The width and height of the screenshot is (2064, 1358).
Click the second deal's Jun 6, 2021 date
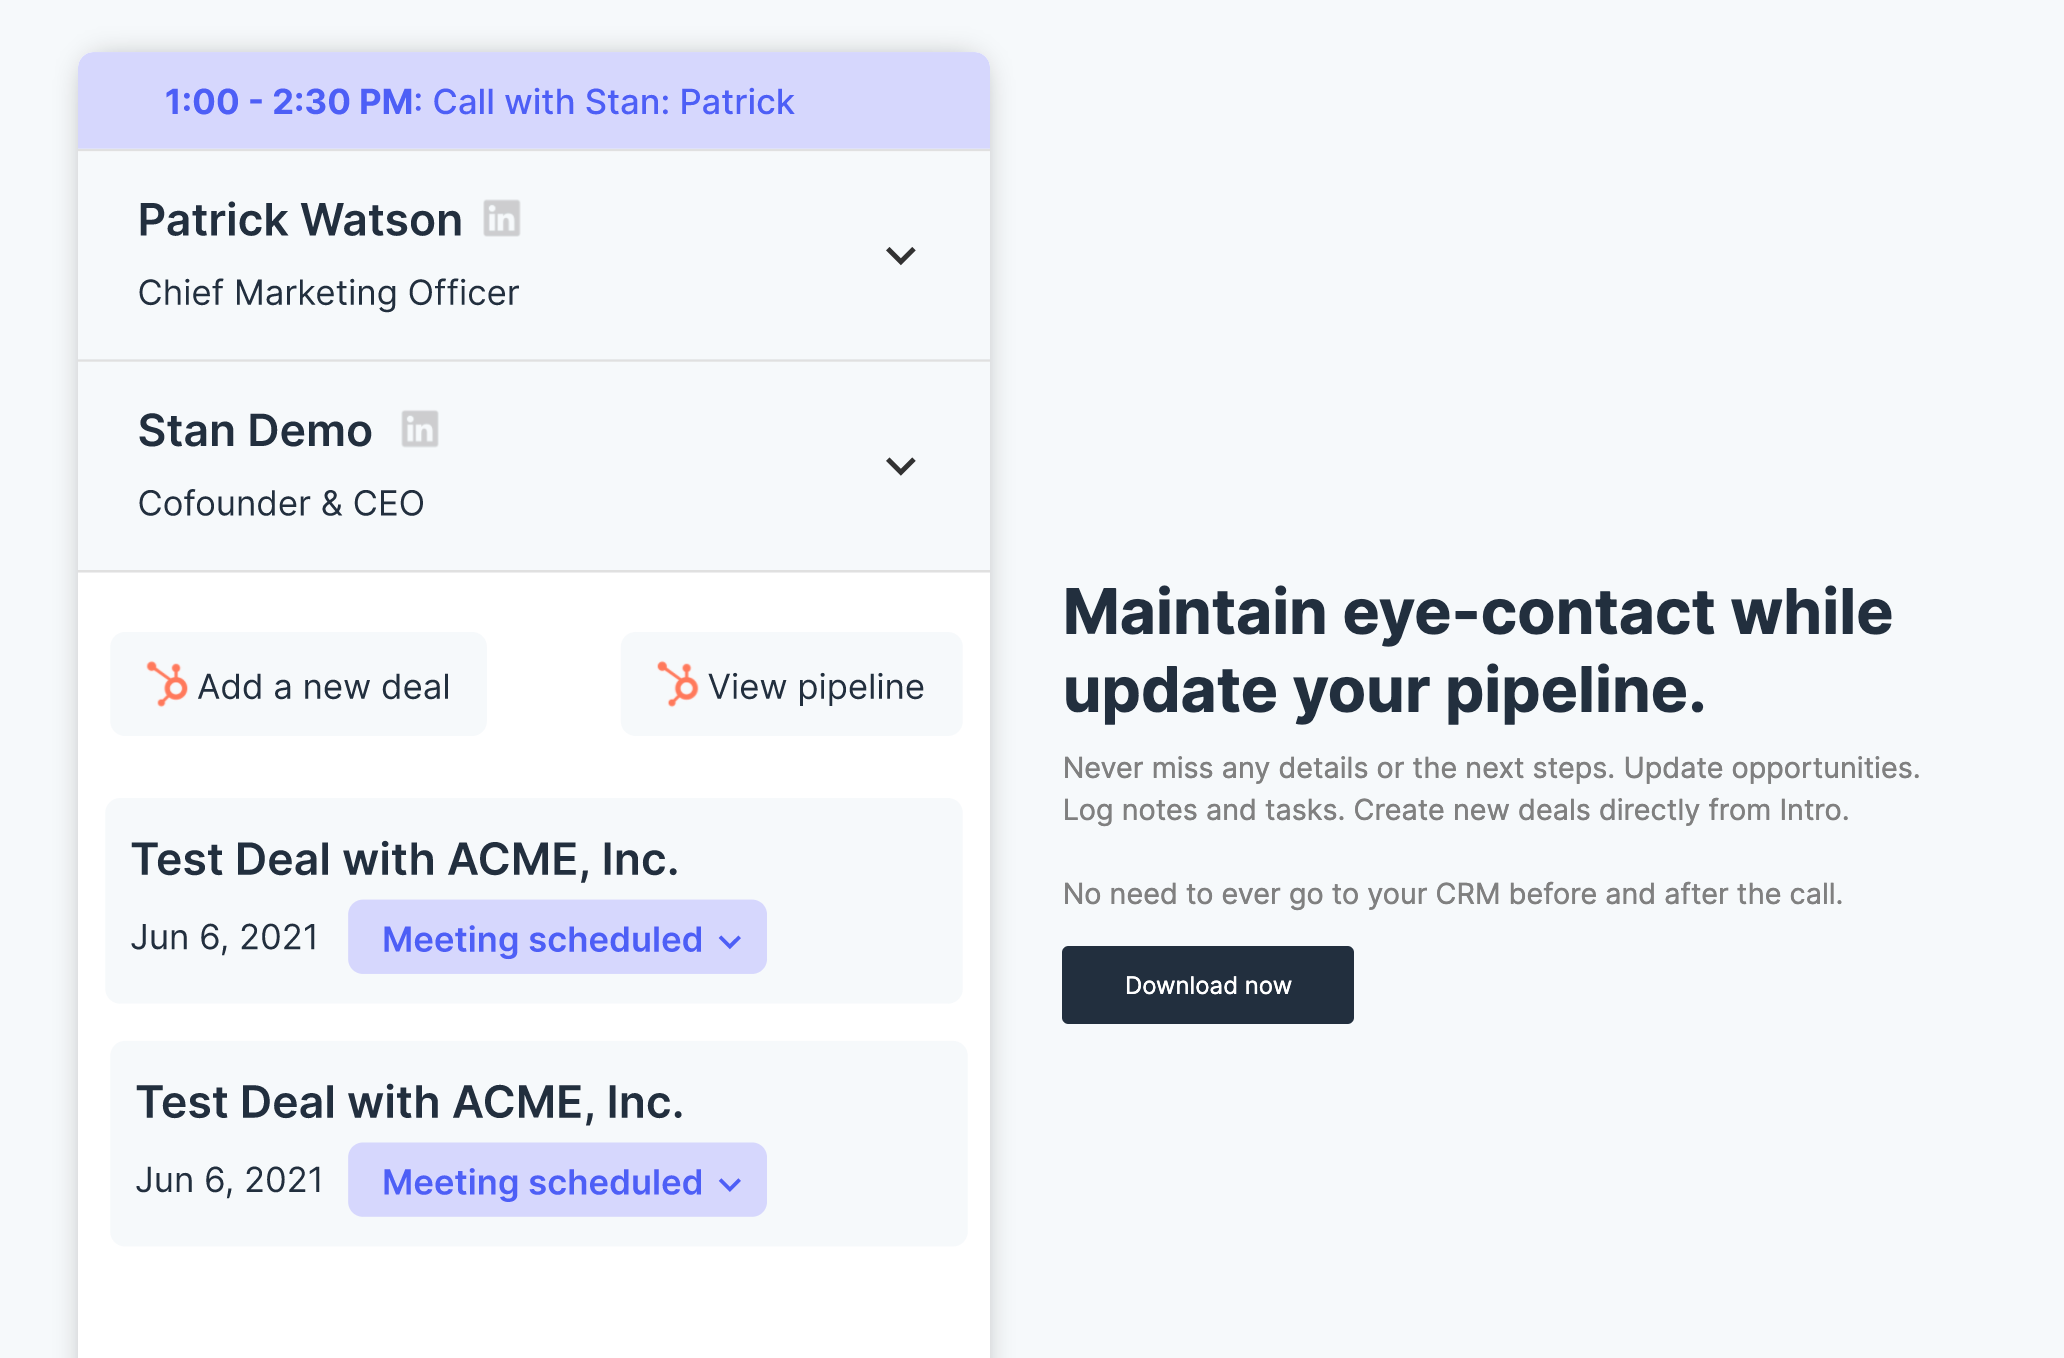(230, 1180)
